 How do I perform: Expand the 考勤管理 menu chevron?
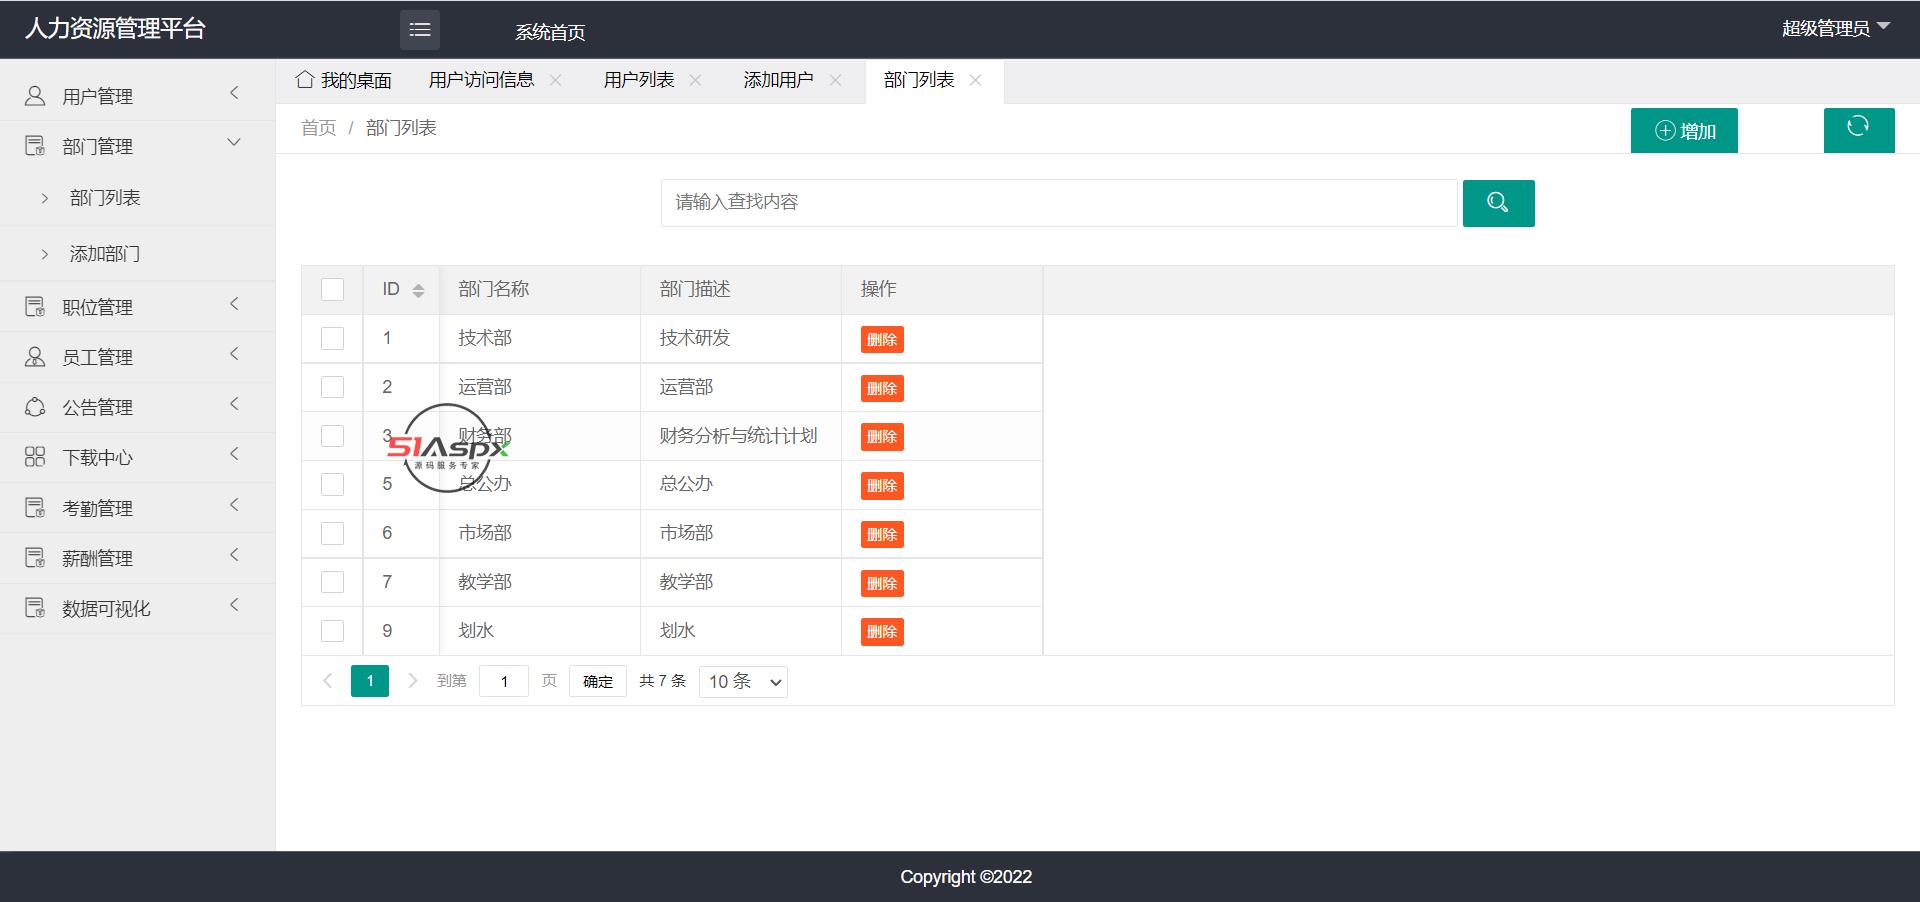pyautogui.click(x=234, y=505)
